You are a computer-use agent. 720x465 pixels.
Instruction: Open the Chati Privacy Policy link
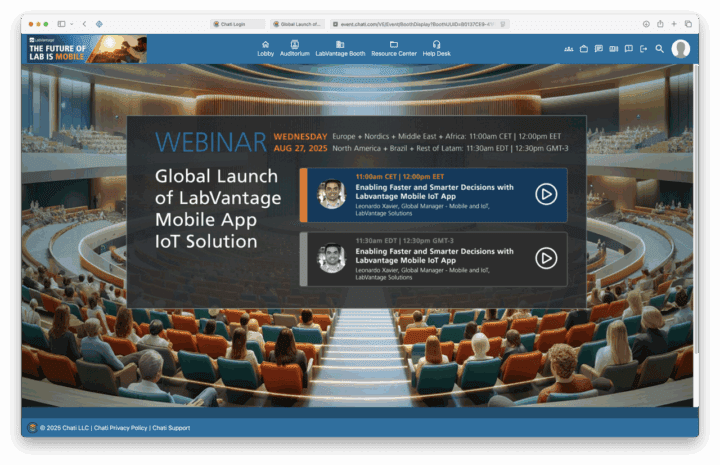click(120, 428)
